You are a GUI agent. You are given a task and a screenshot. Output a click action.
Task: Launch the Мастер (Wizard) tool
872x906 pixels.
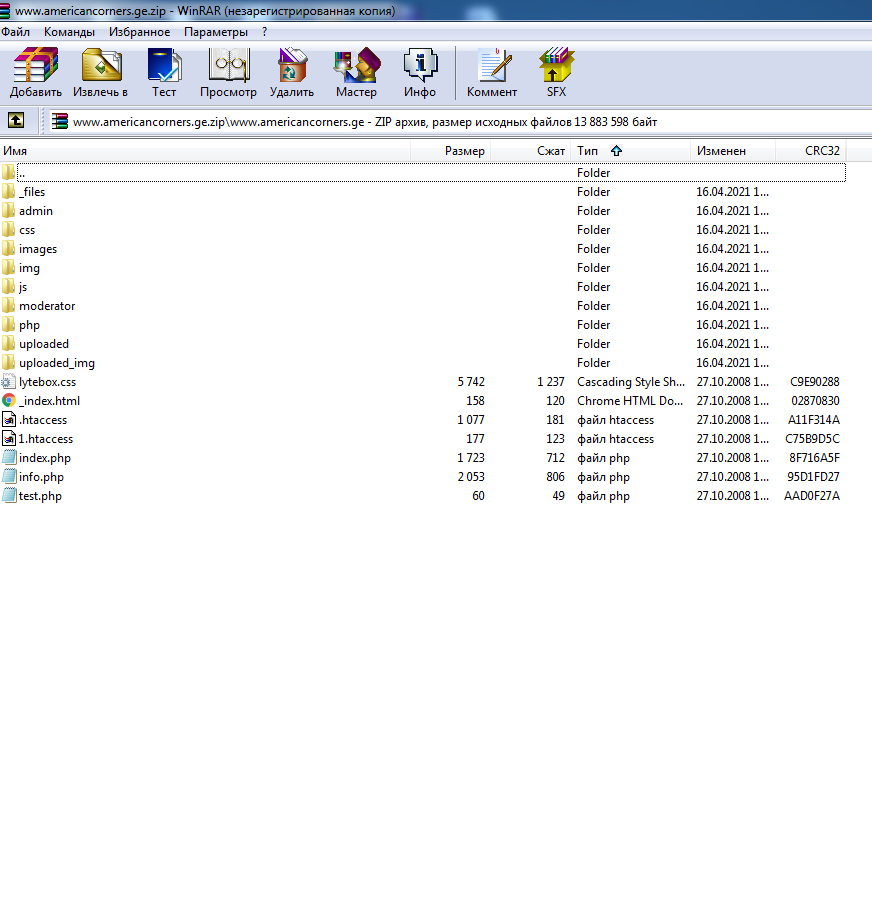[356, 72]
